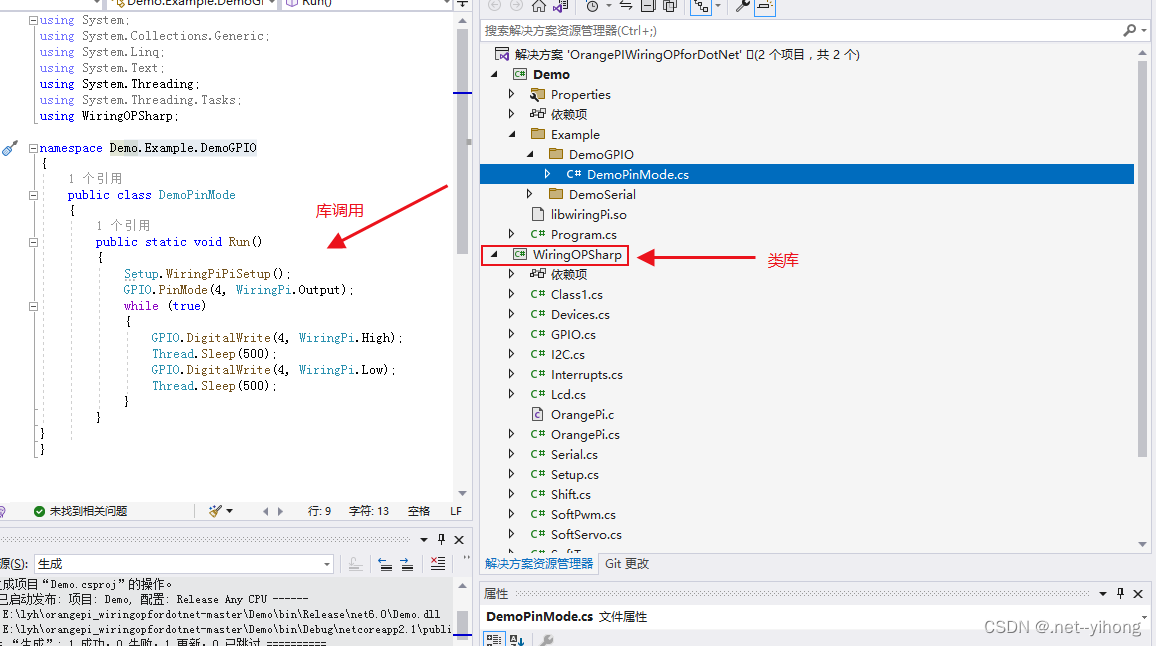Collapse the DemoGPIO folder
This screenshot has width=1156, height=646.
[530, 154]
